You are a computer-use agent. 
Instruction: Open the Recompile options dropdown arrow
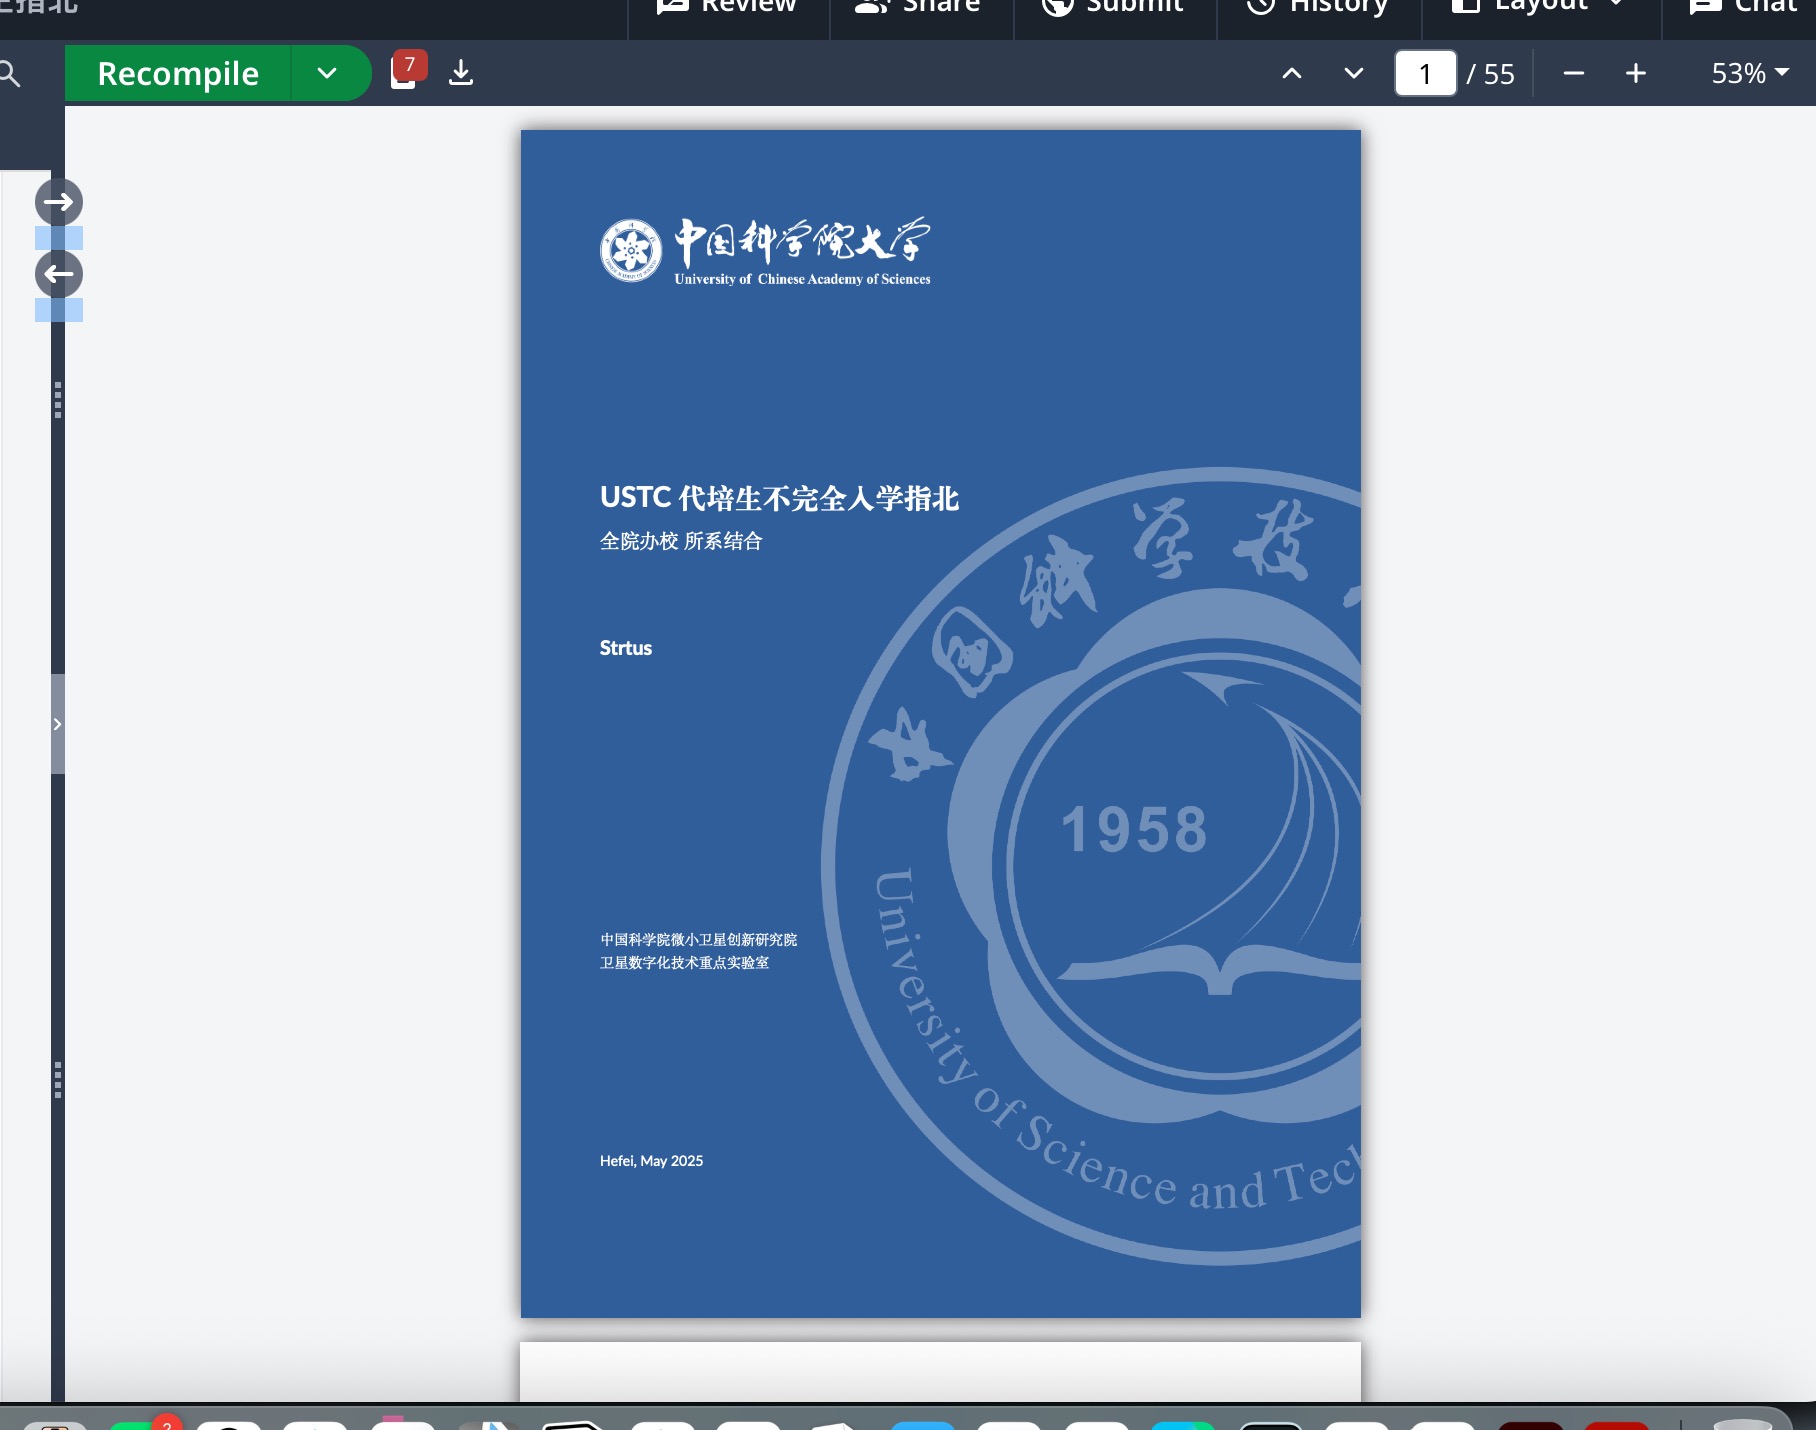328,73
